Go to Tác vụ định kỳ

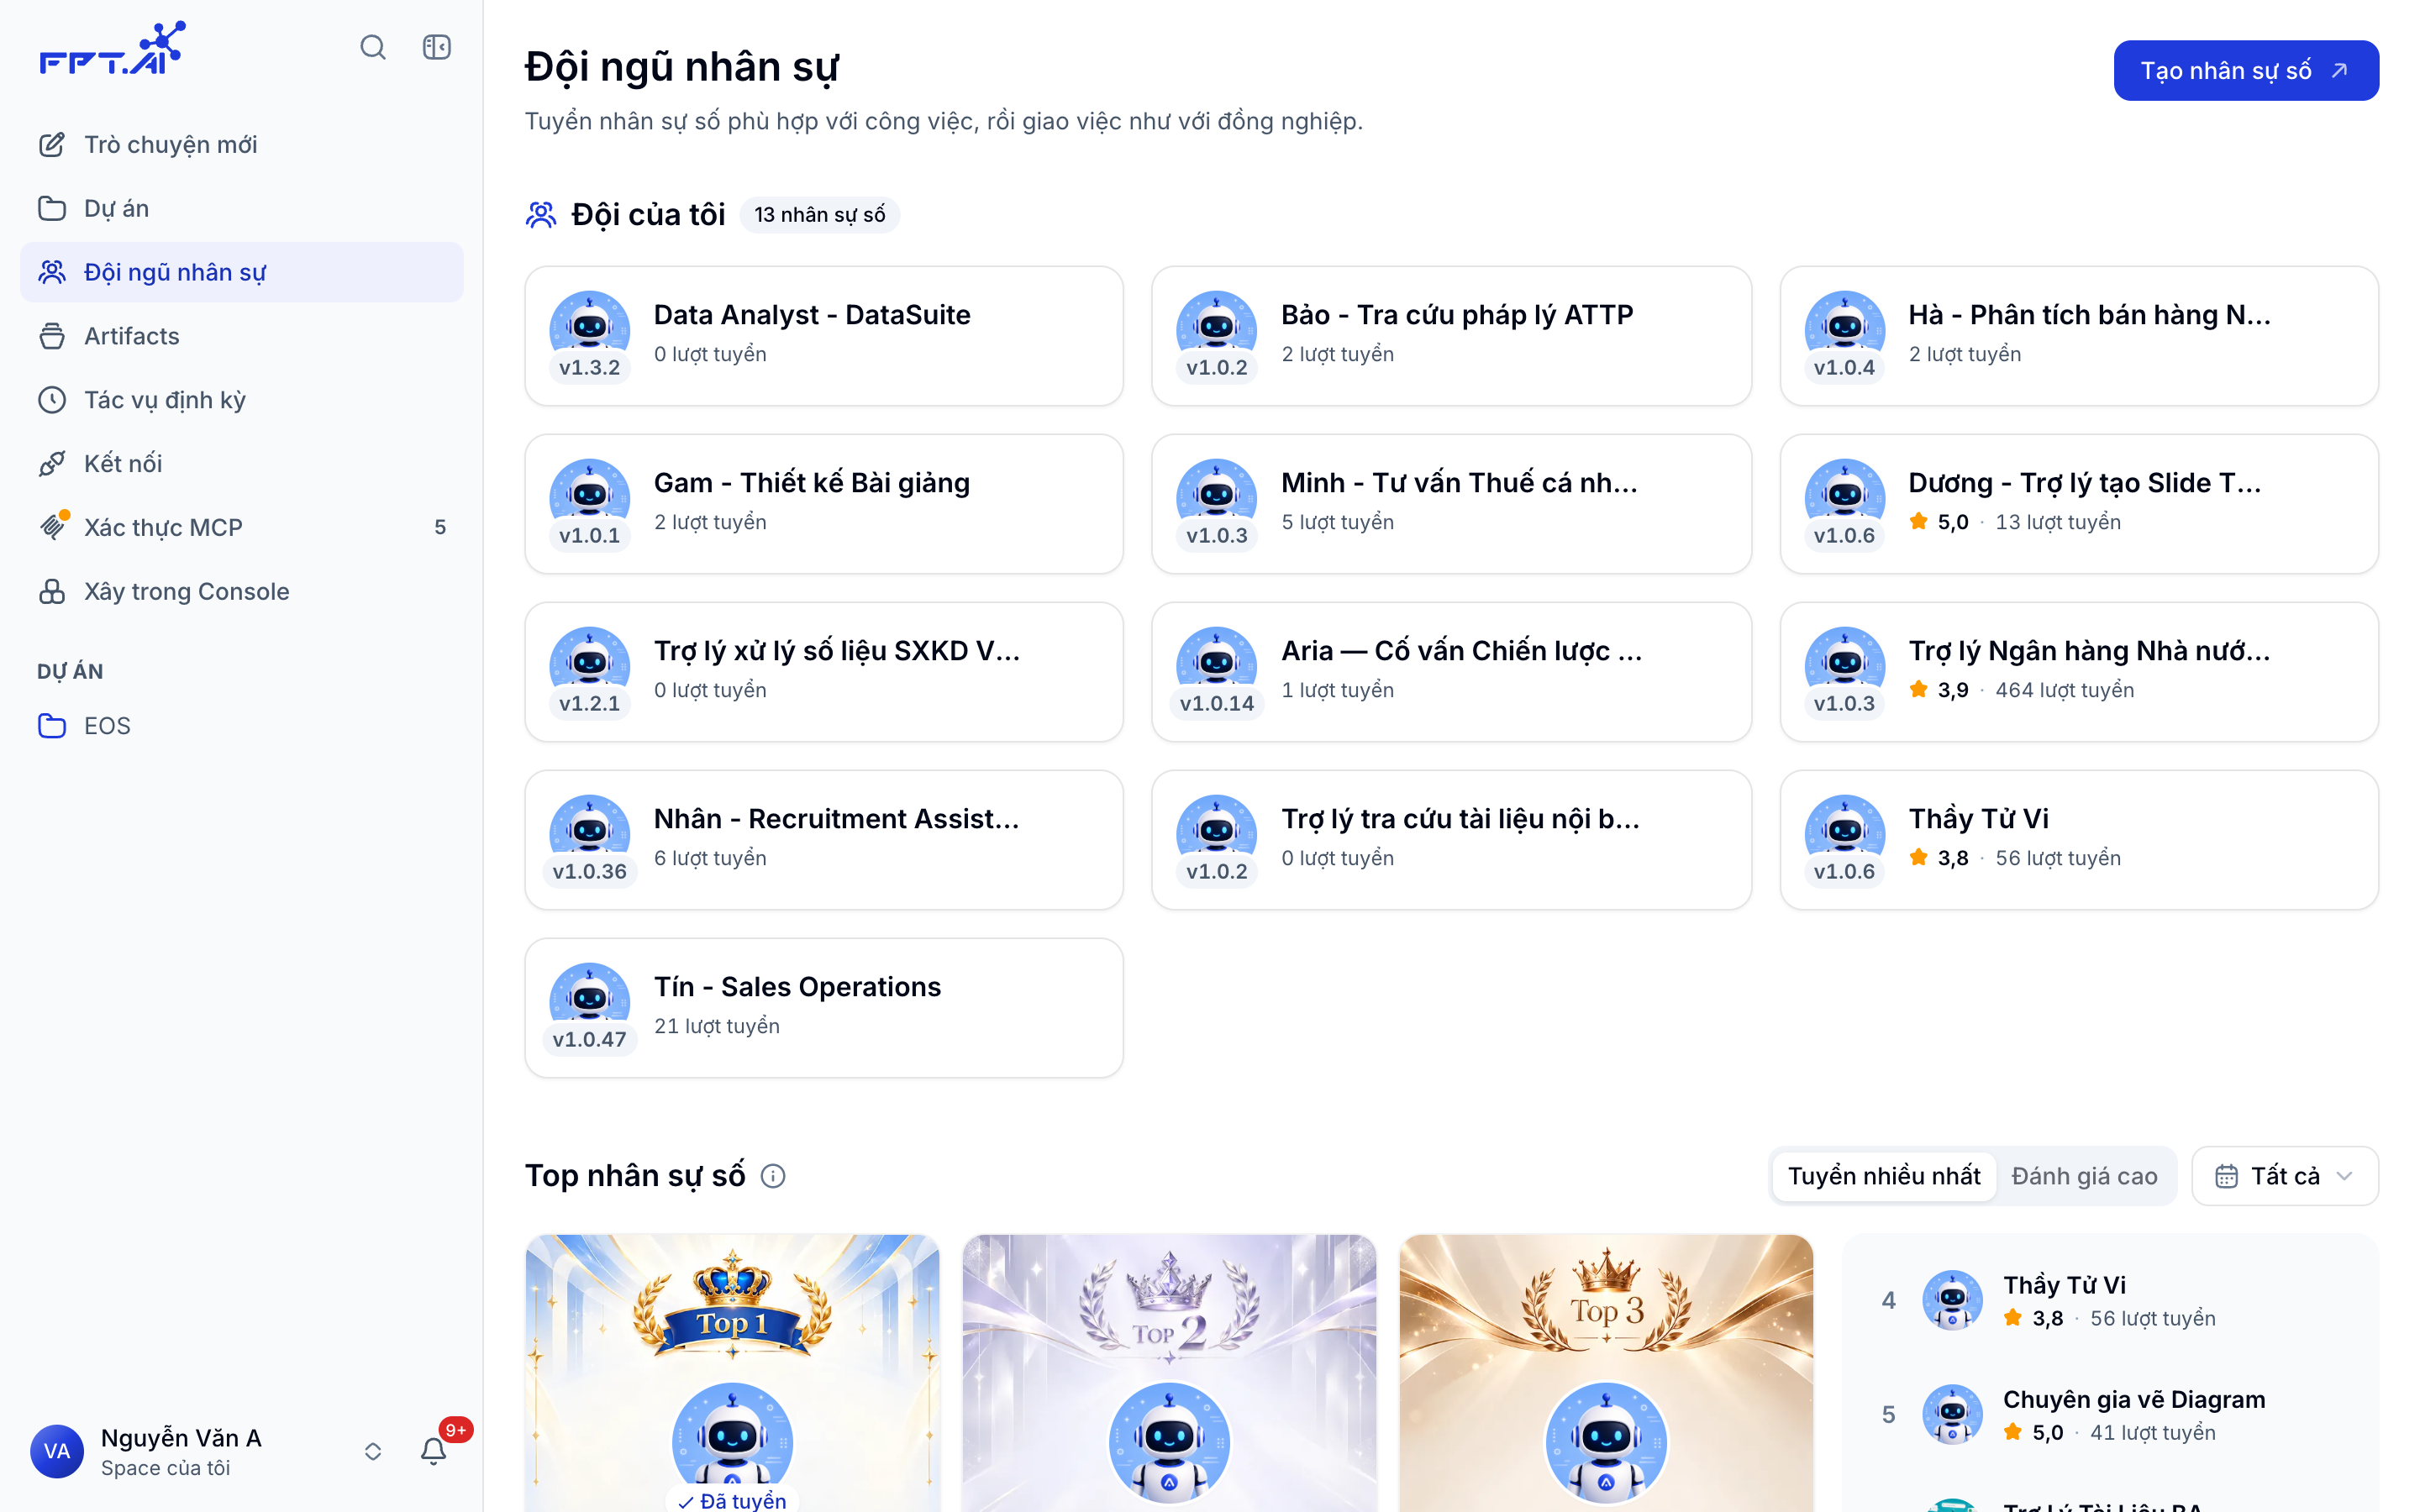pos(242,400)
